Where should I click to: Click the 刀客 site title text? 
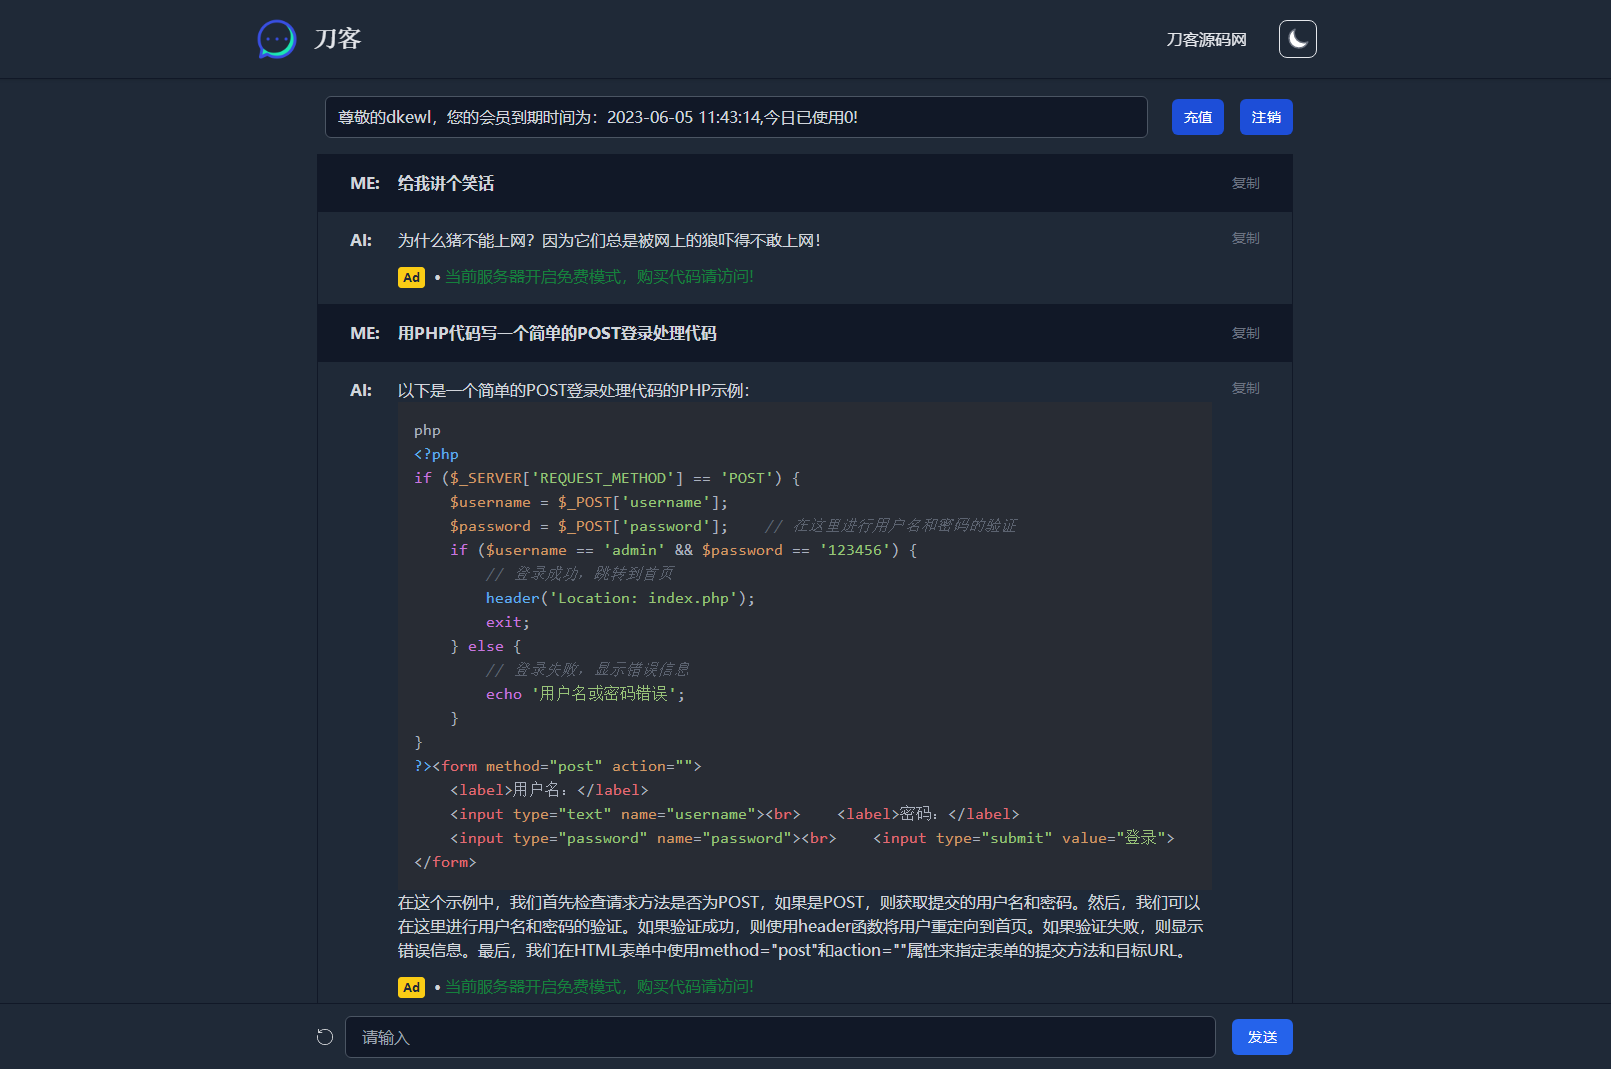pyautogui.click(x=337, y=39)
